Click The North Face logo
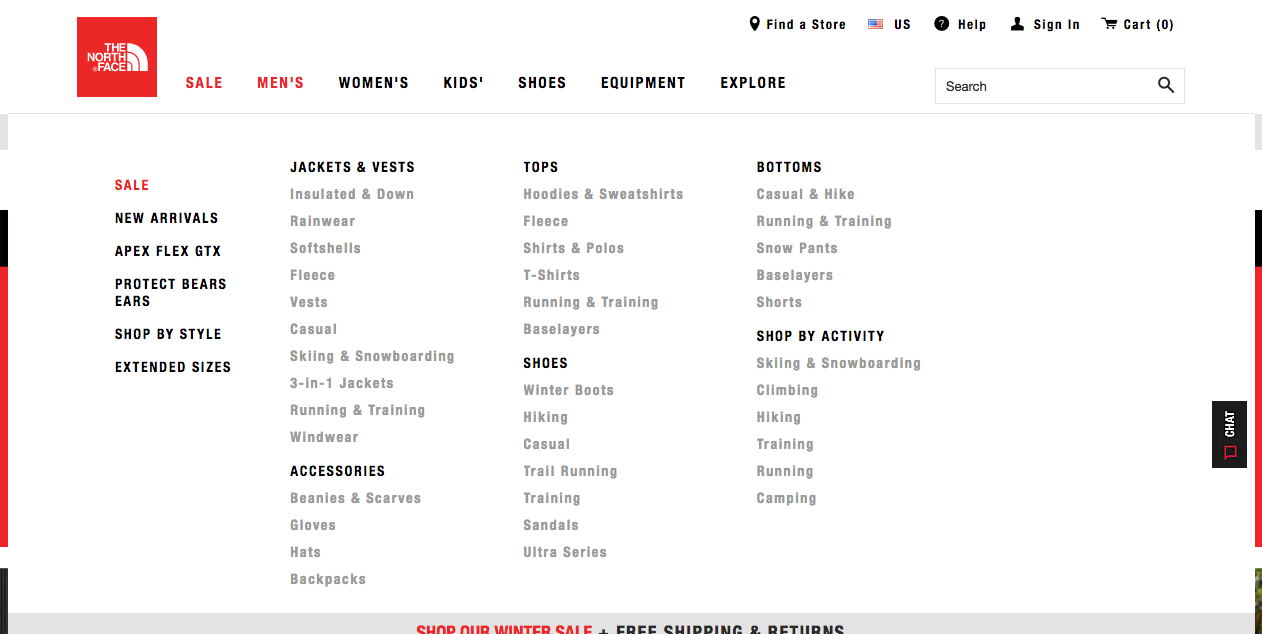The height and width of the screenshot is (634, 1262). pyautogui.click(x=117, y=57)
